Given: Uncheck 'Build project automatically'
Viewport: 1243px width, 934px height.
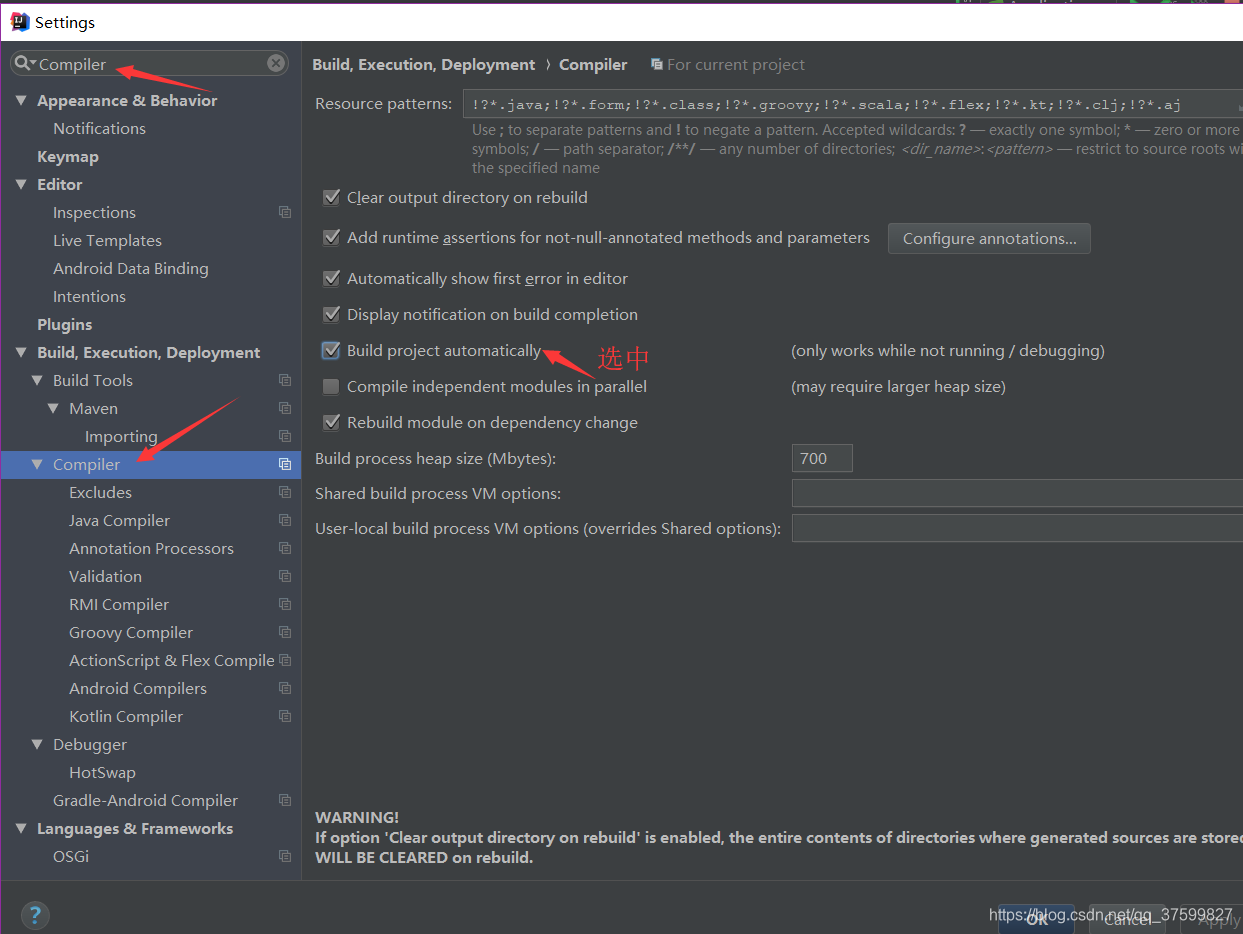Looking at the screenshot, I should (331, 350).
